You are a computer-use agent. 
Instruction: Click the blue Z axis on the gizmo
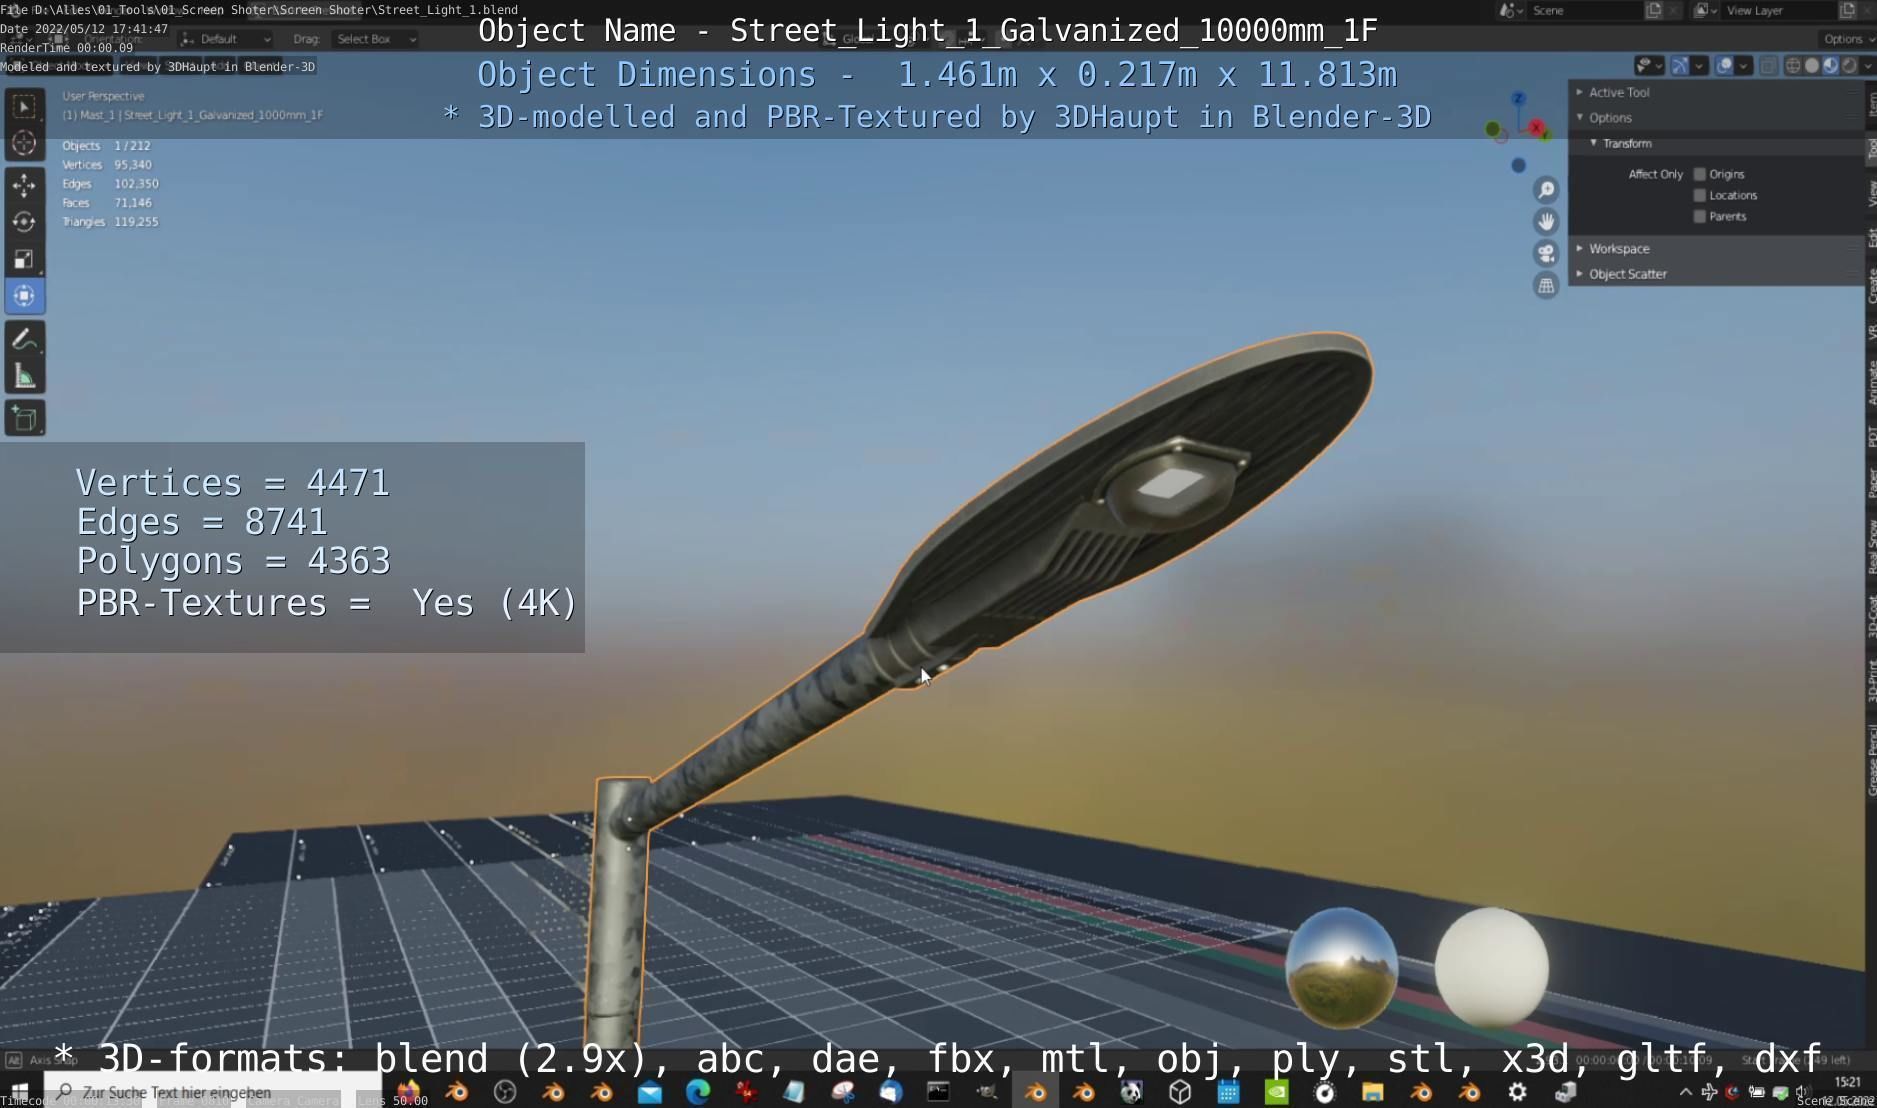[1518, 98]
